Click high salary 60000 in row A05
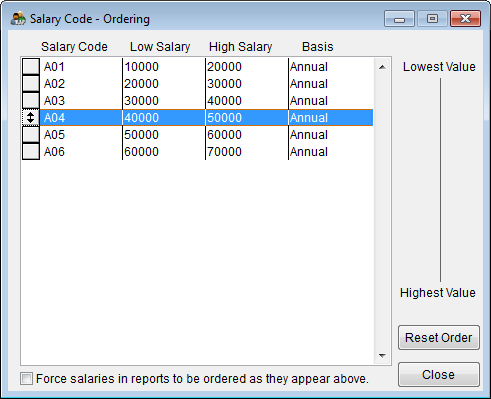The image size is (491, 399). coord(247,135)
